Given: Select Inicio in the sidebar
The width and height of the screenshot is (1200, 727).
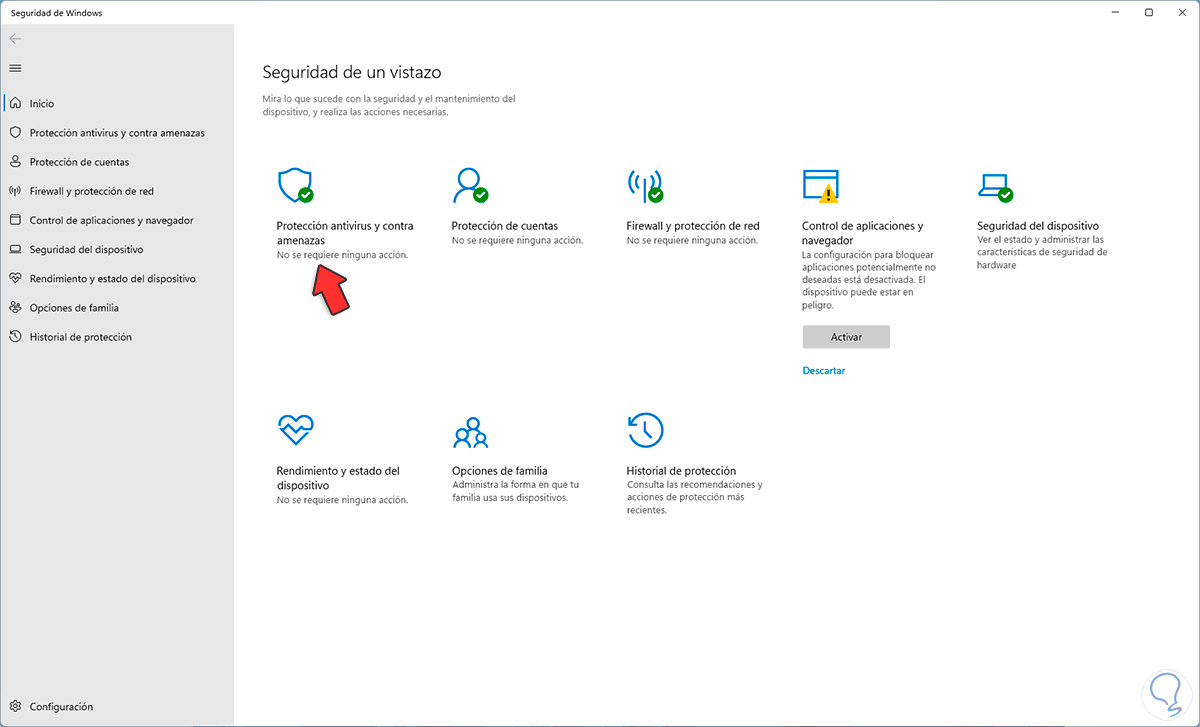Looking at the screenshot, I should [42, 103].
